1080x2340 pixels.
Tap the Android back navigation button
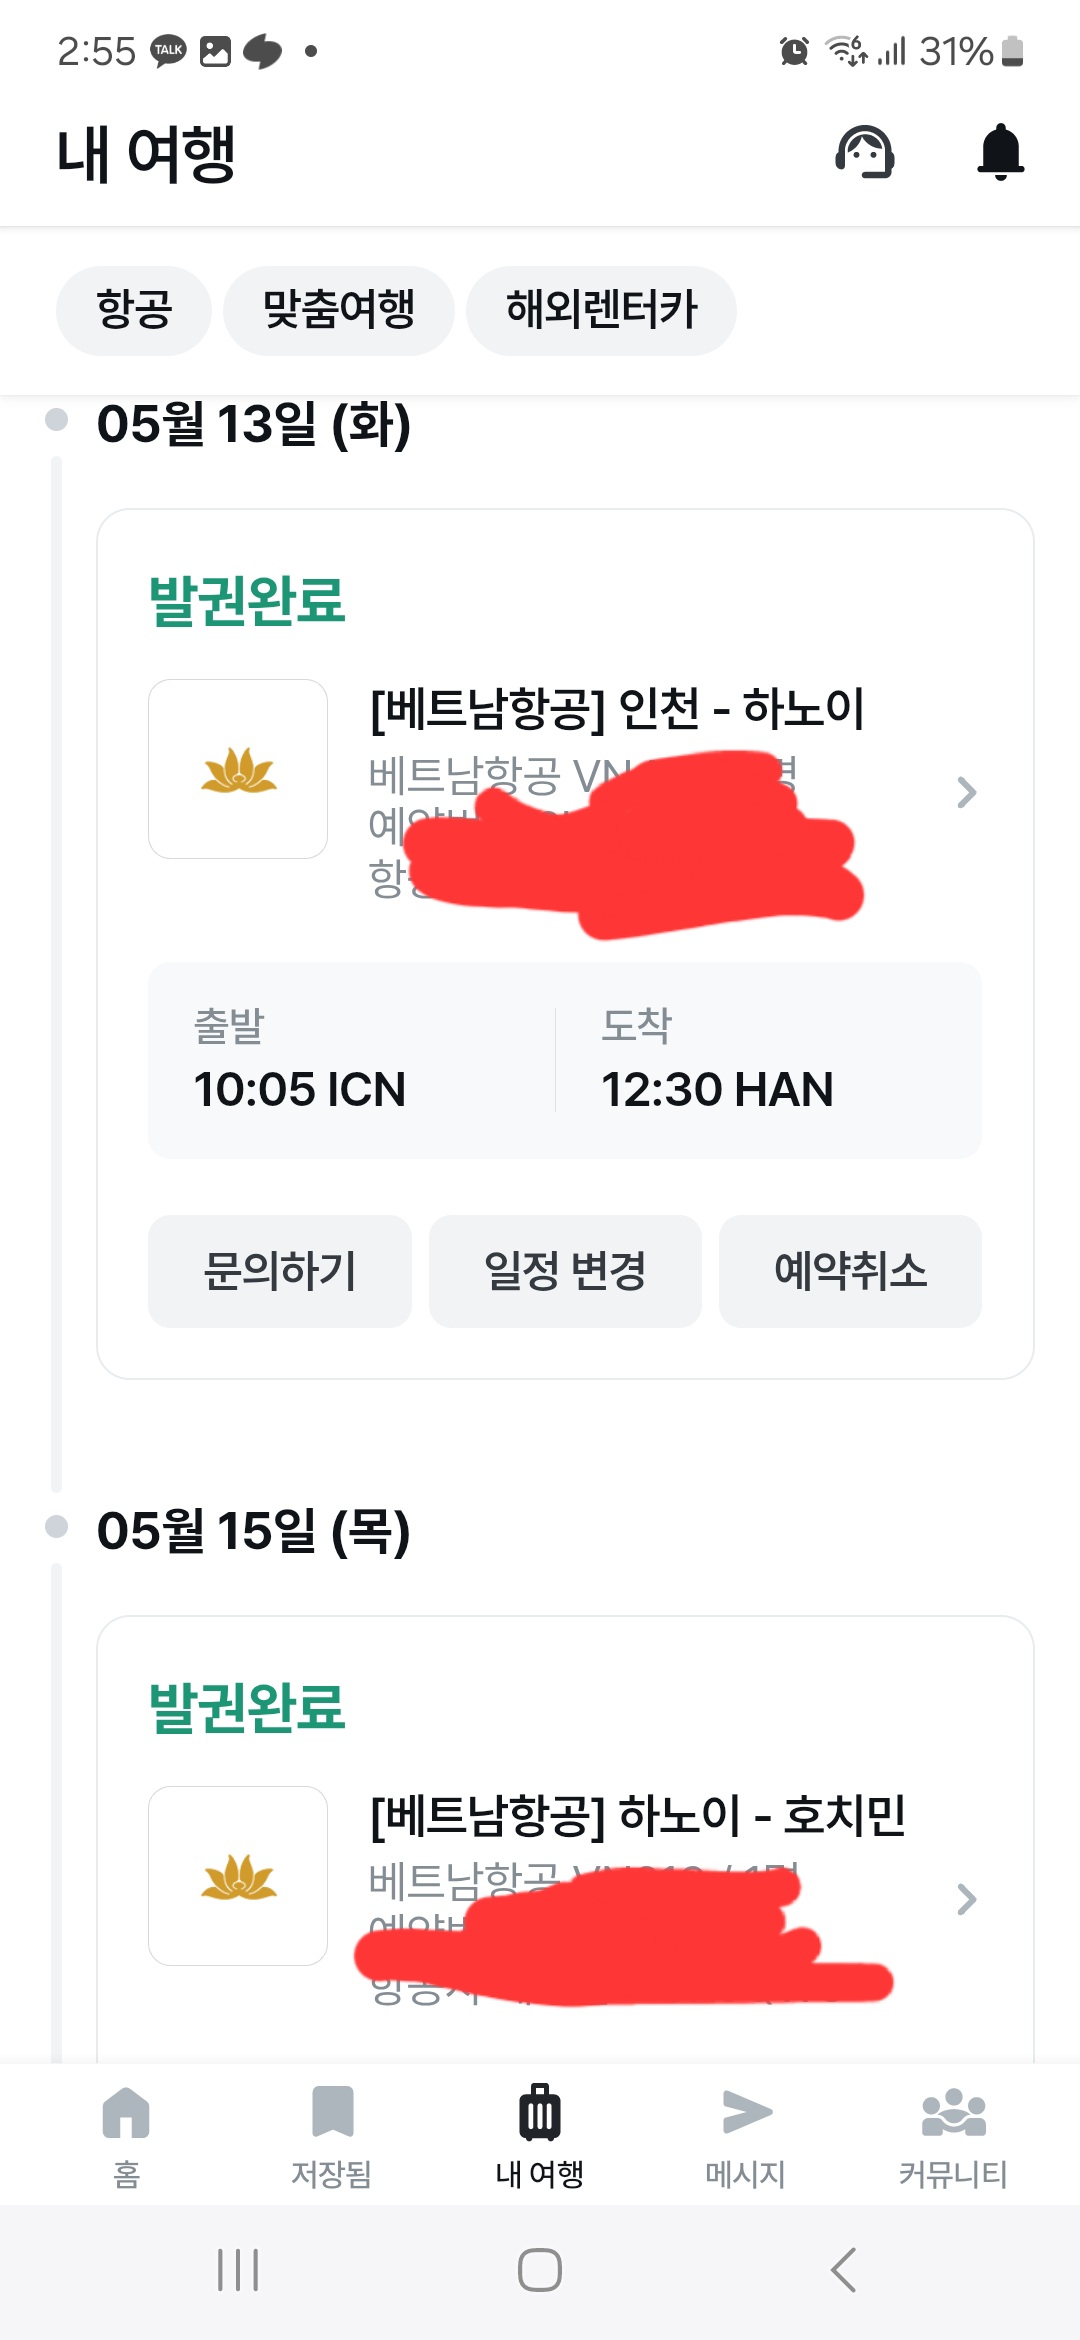click(843, 2269)
